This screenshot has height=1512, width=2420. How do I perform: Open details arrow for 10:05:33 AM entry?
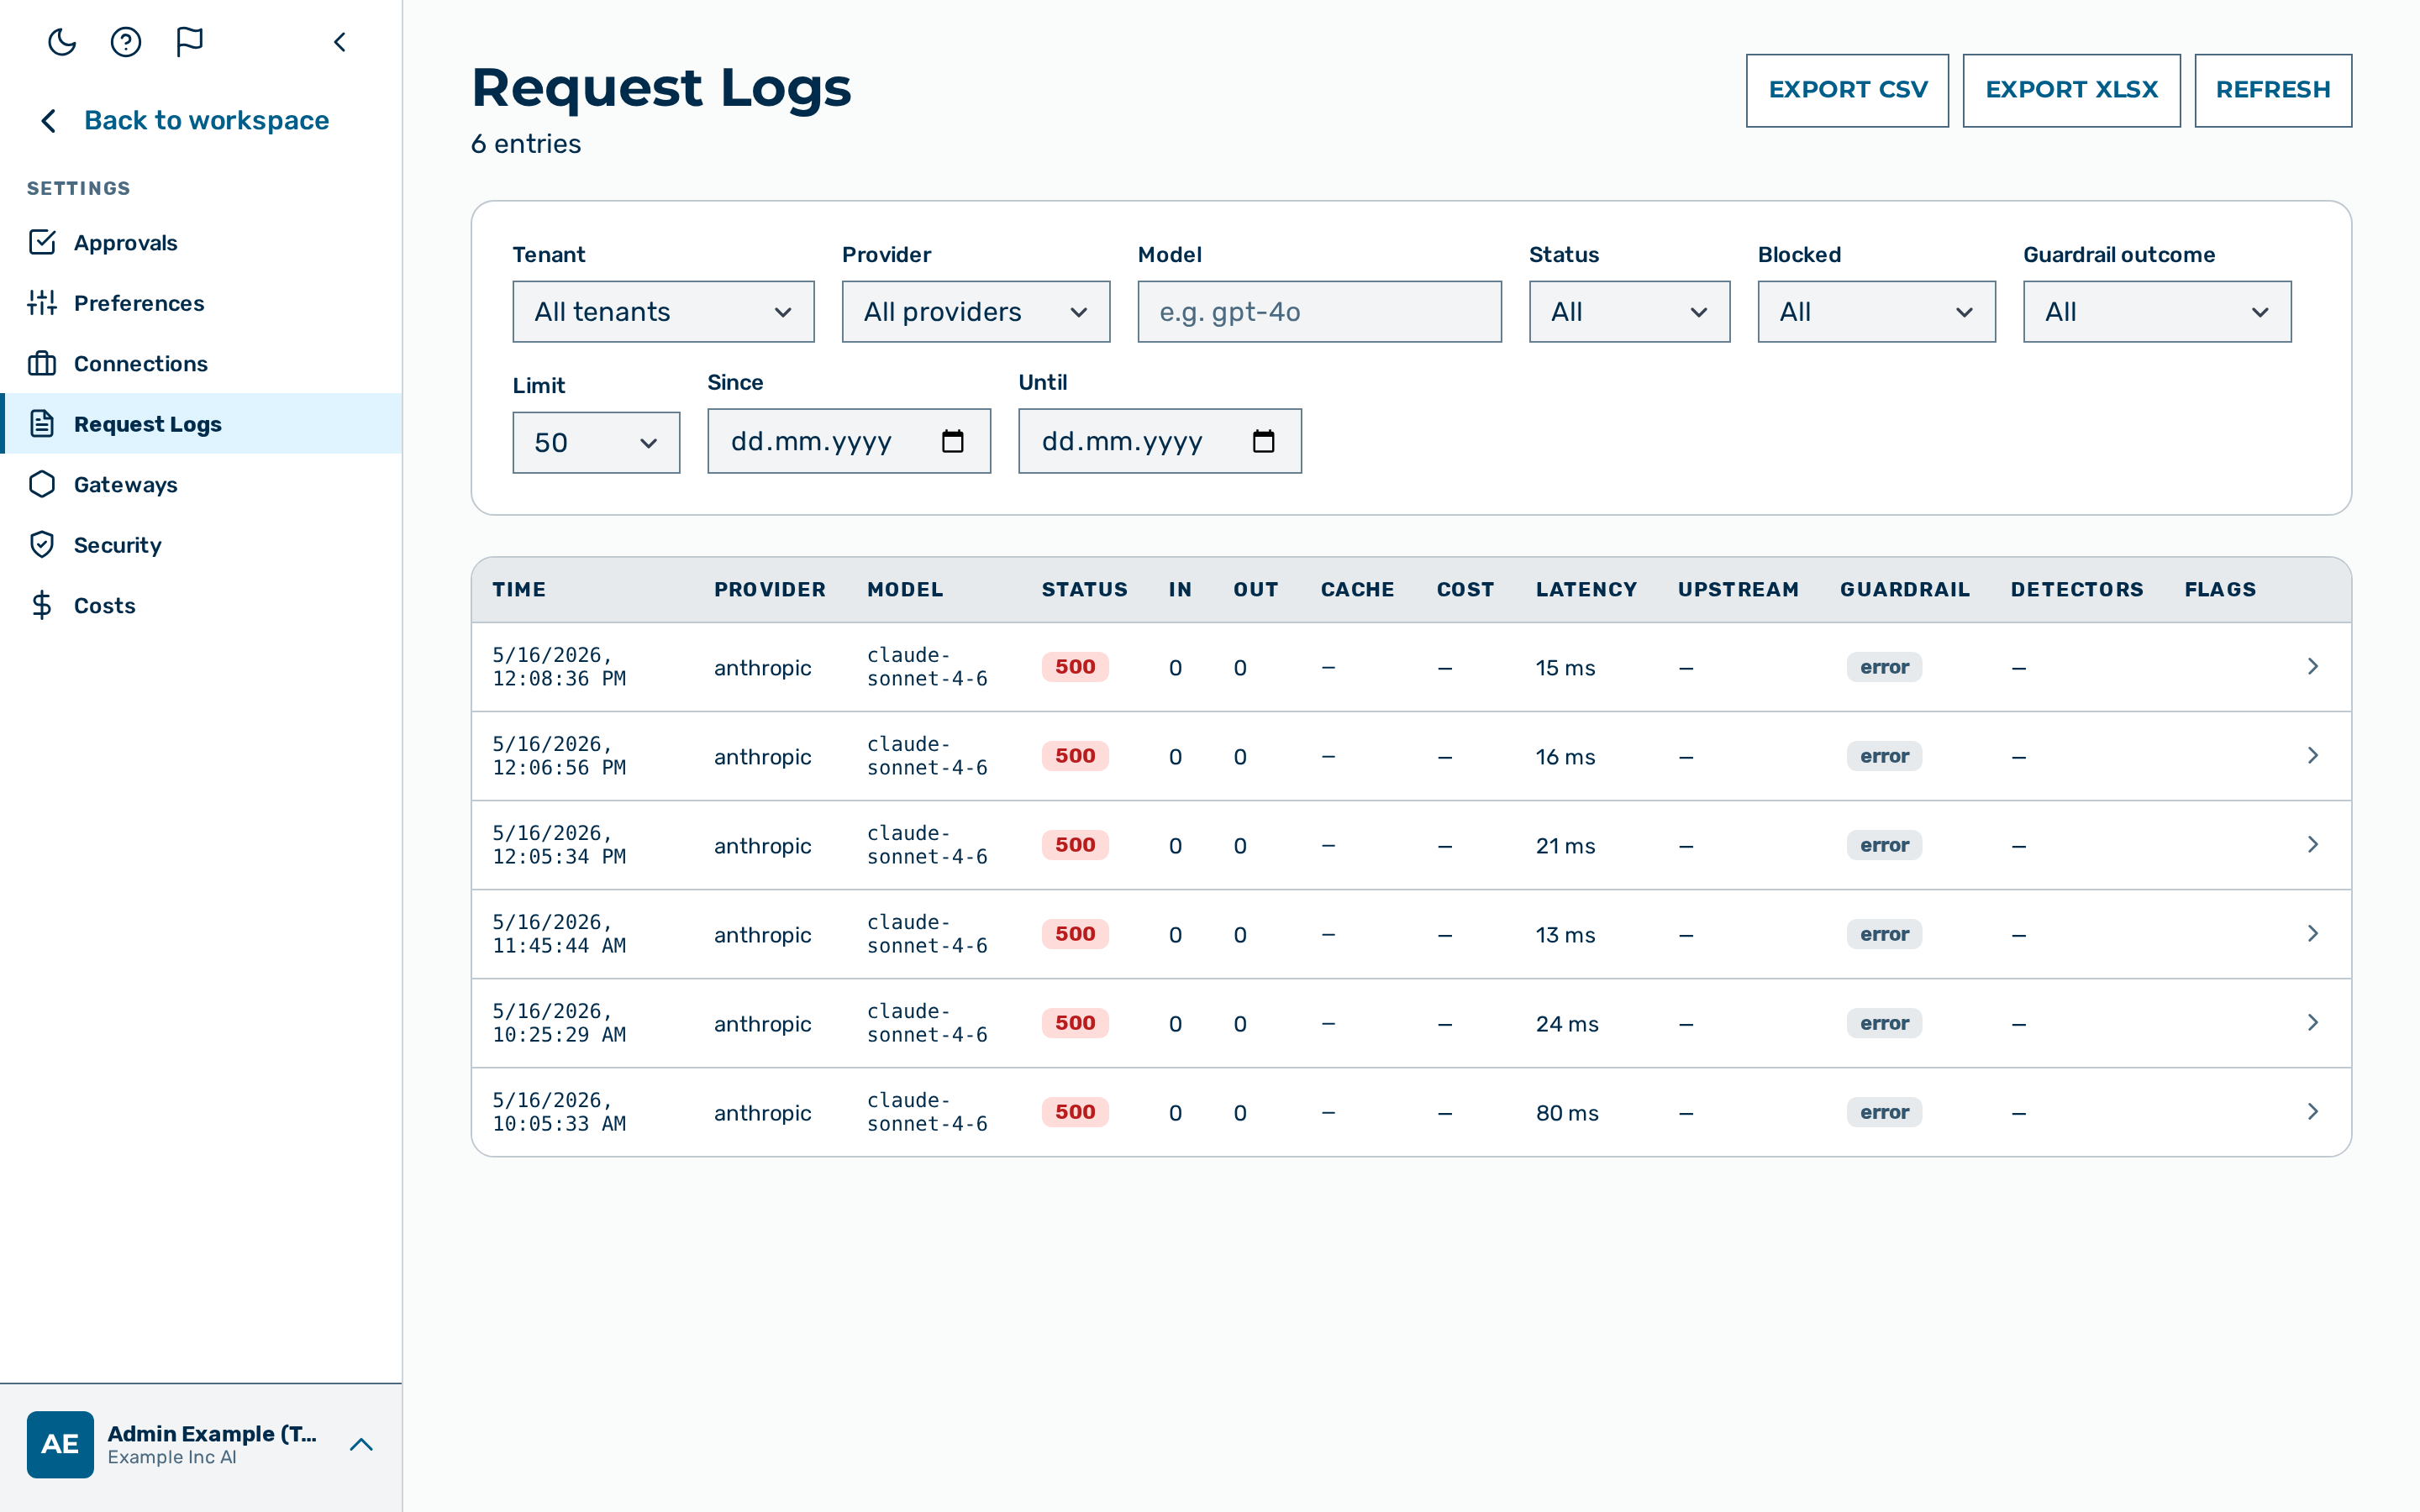[2313, 1111]
